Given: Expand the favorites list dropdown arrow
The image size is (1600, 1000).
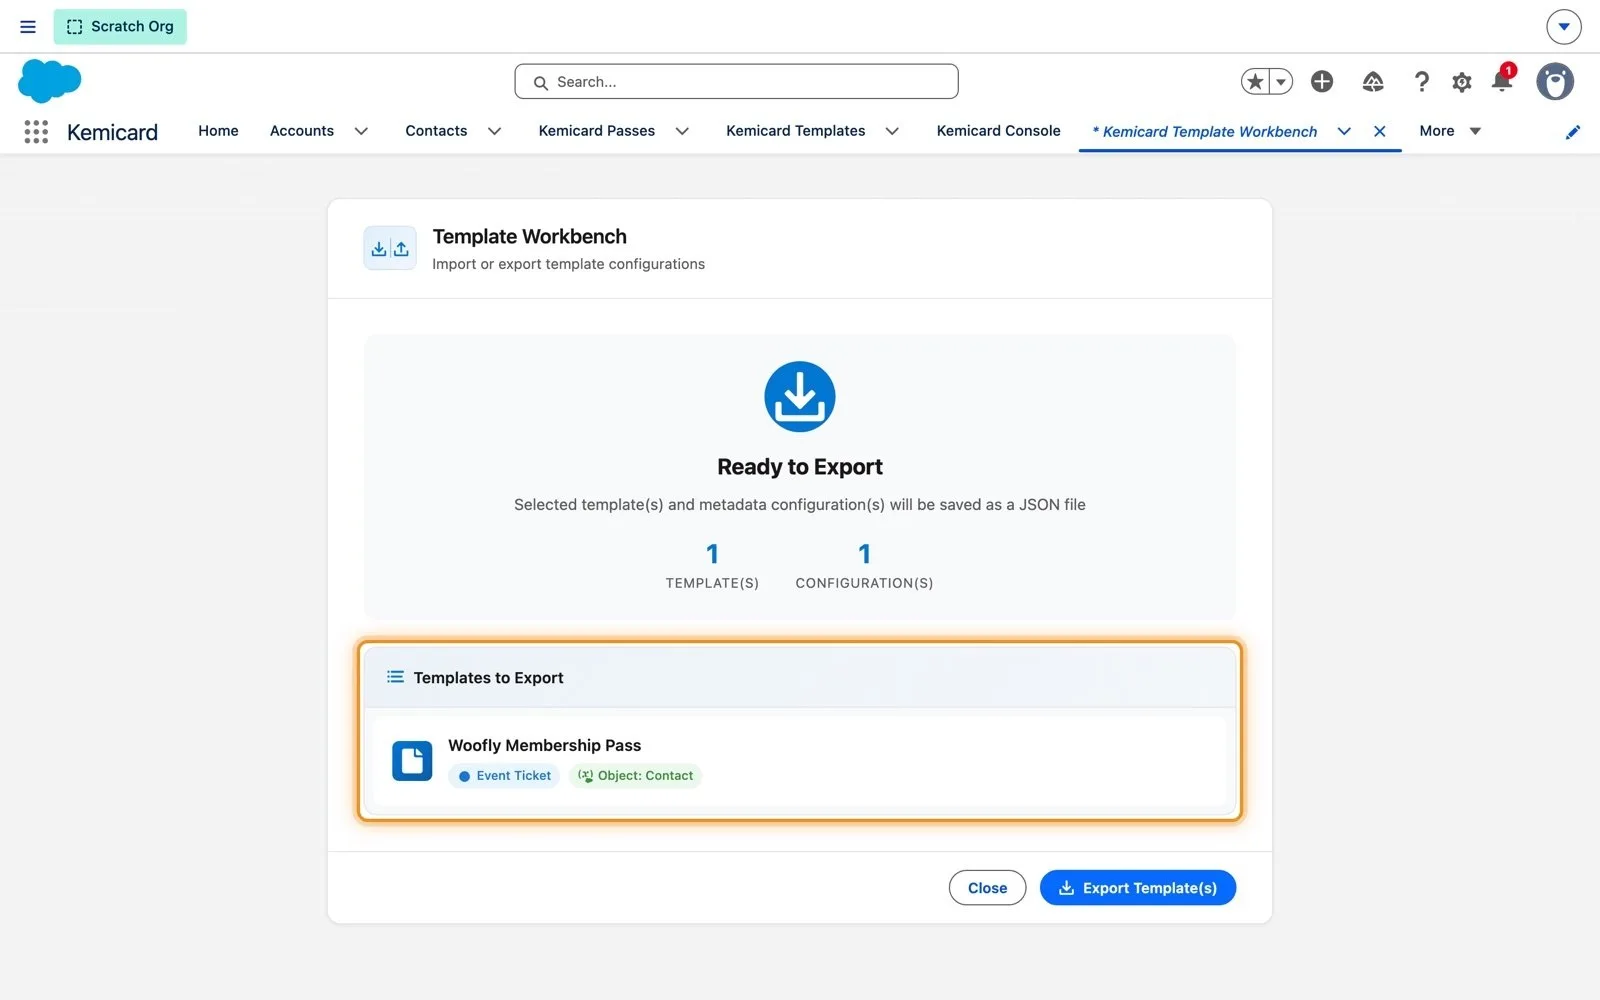Looking at the screenshot, I should tap(1281, 82).
